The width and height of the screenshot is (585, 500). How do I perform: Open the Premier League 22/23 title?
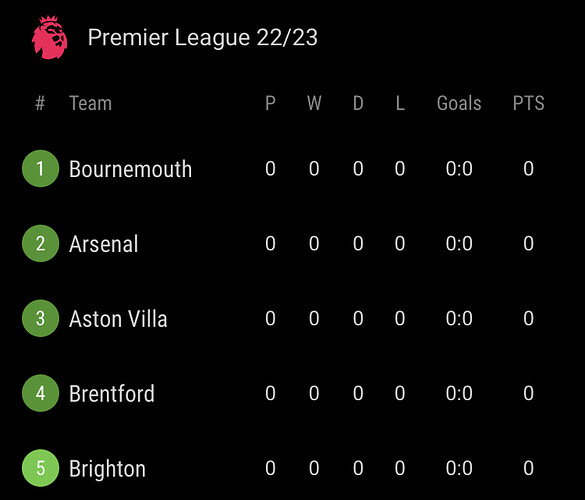(x=203, y=38)
